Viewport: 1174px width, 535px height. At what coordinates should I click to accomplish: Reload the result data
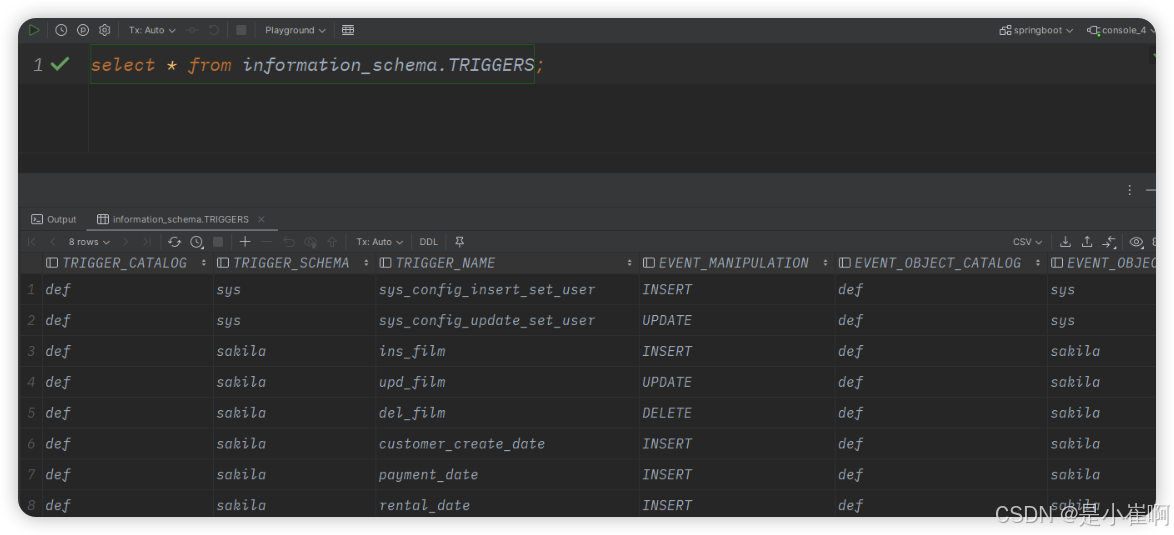(174, 242)
